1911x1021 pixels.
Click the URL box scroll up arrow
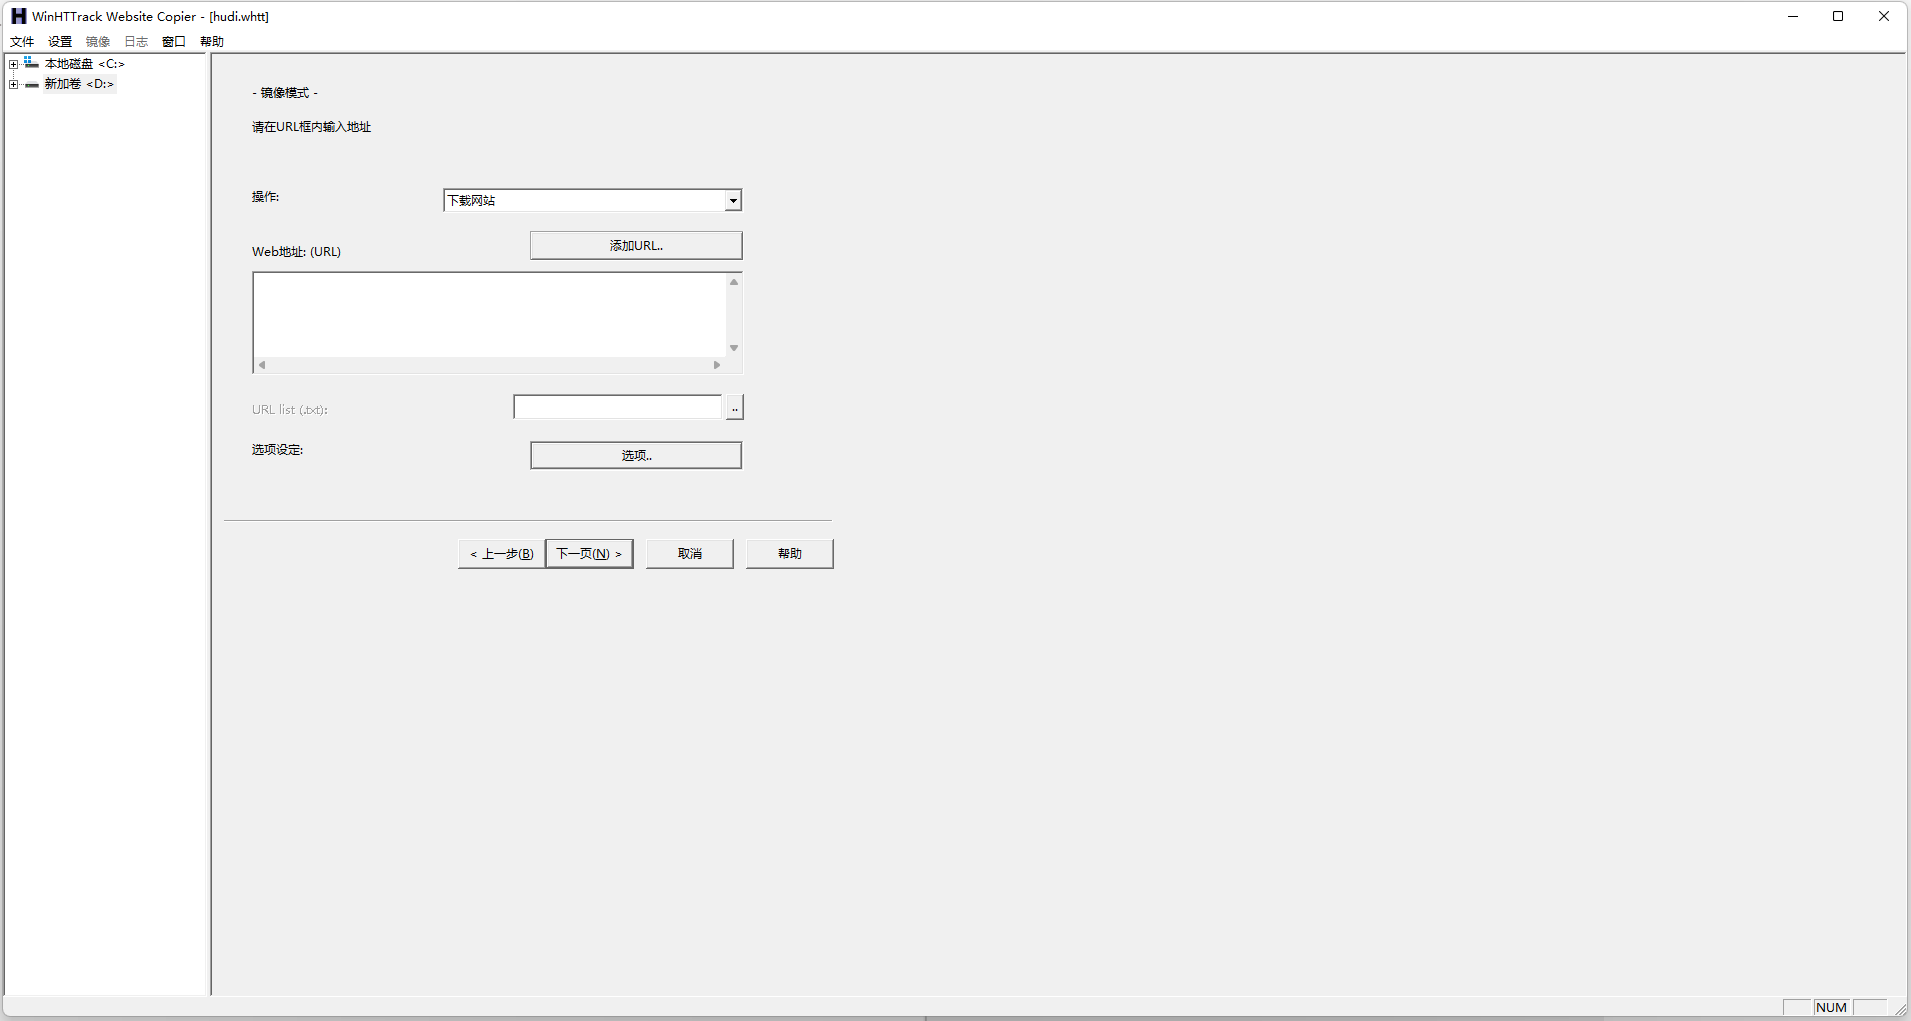click(x=734, y=282)
